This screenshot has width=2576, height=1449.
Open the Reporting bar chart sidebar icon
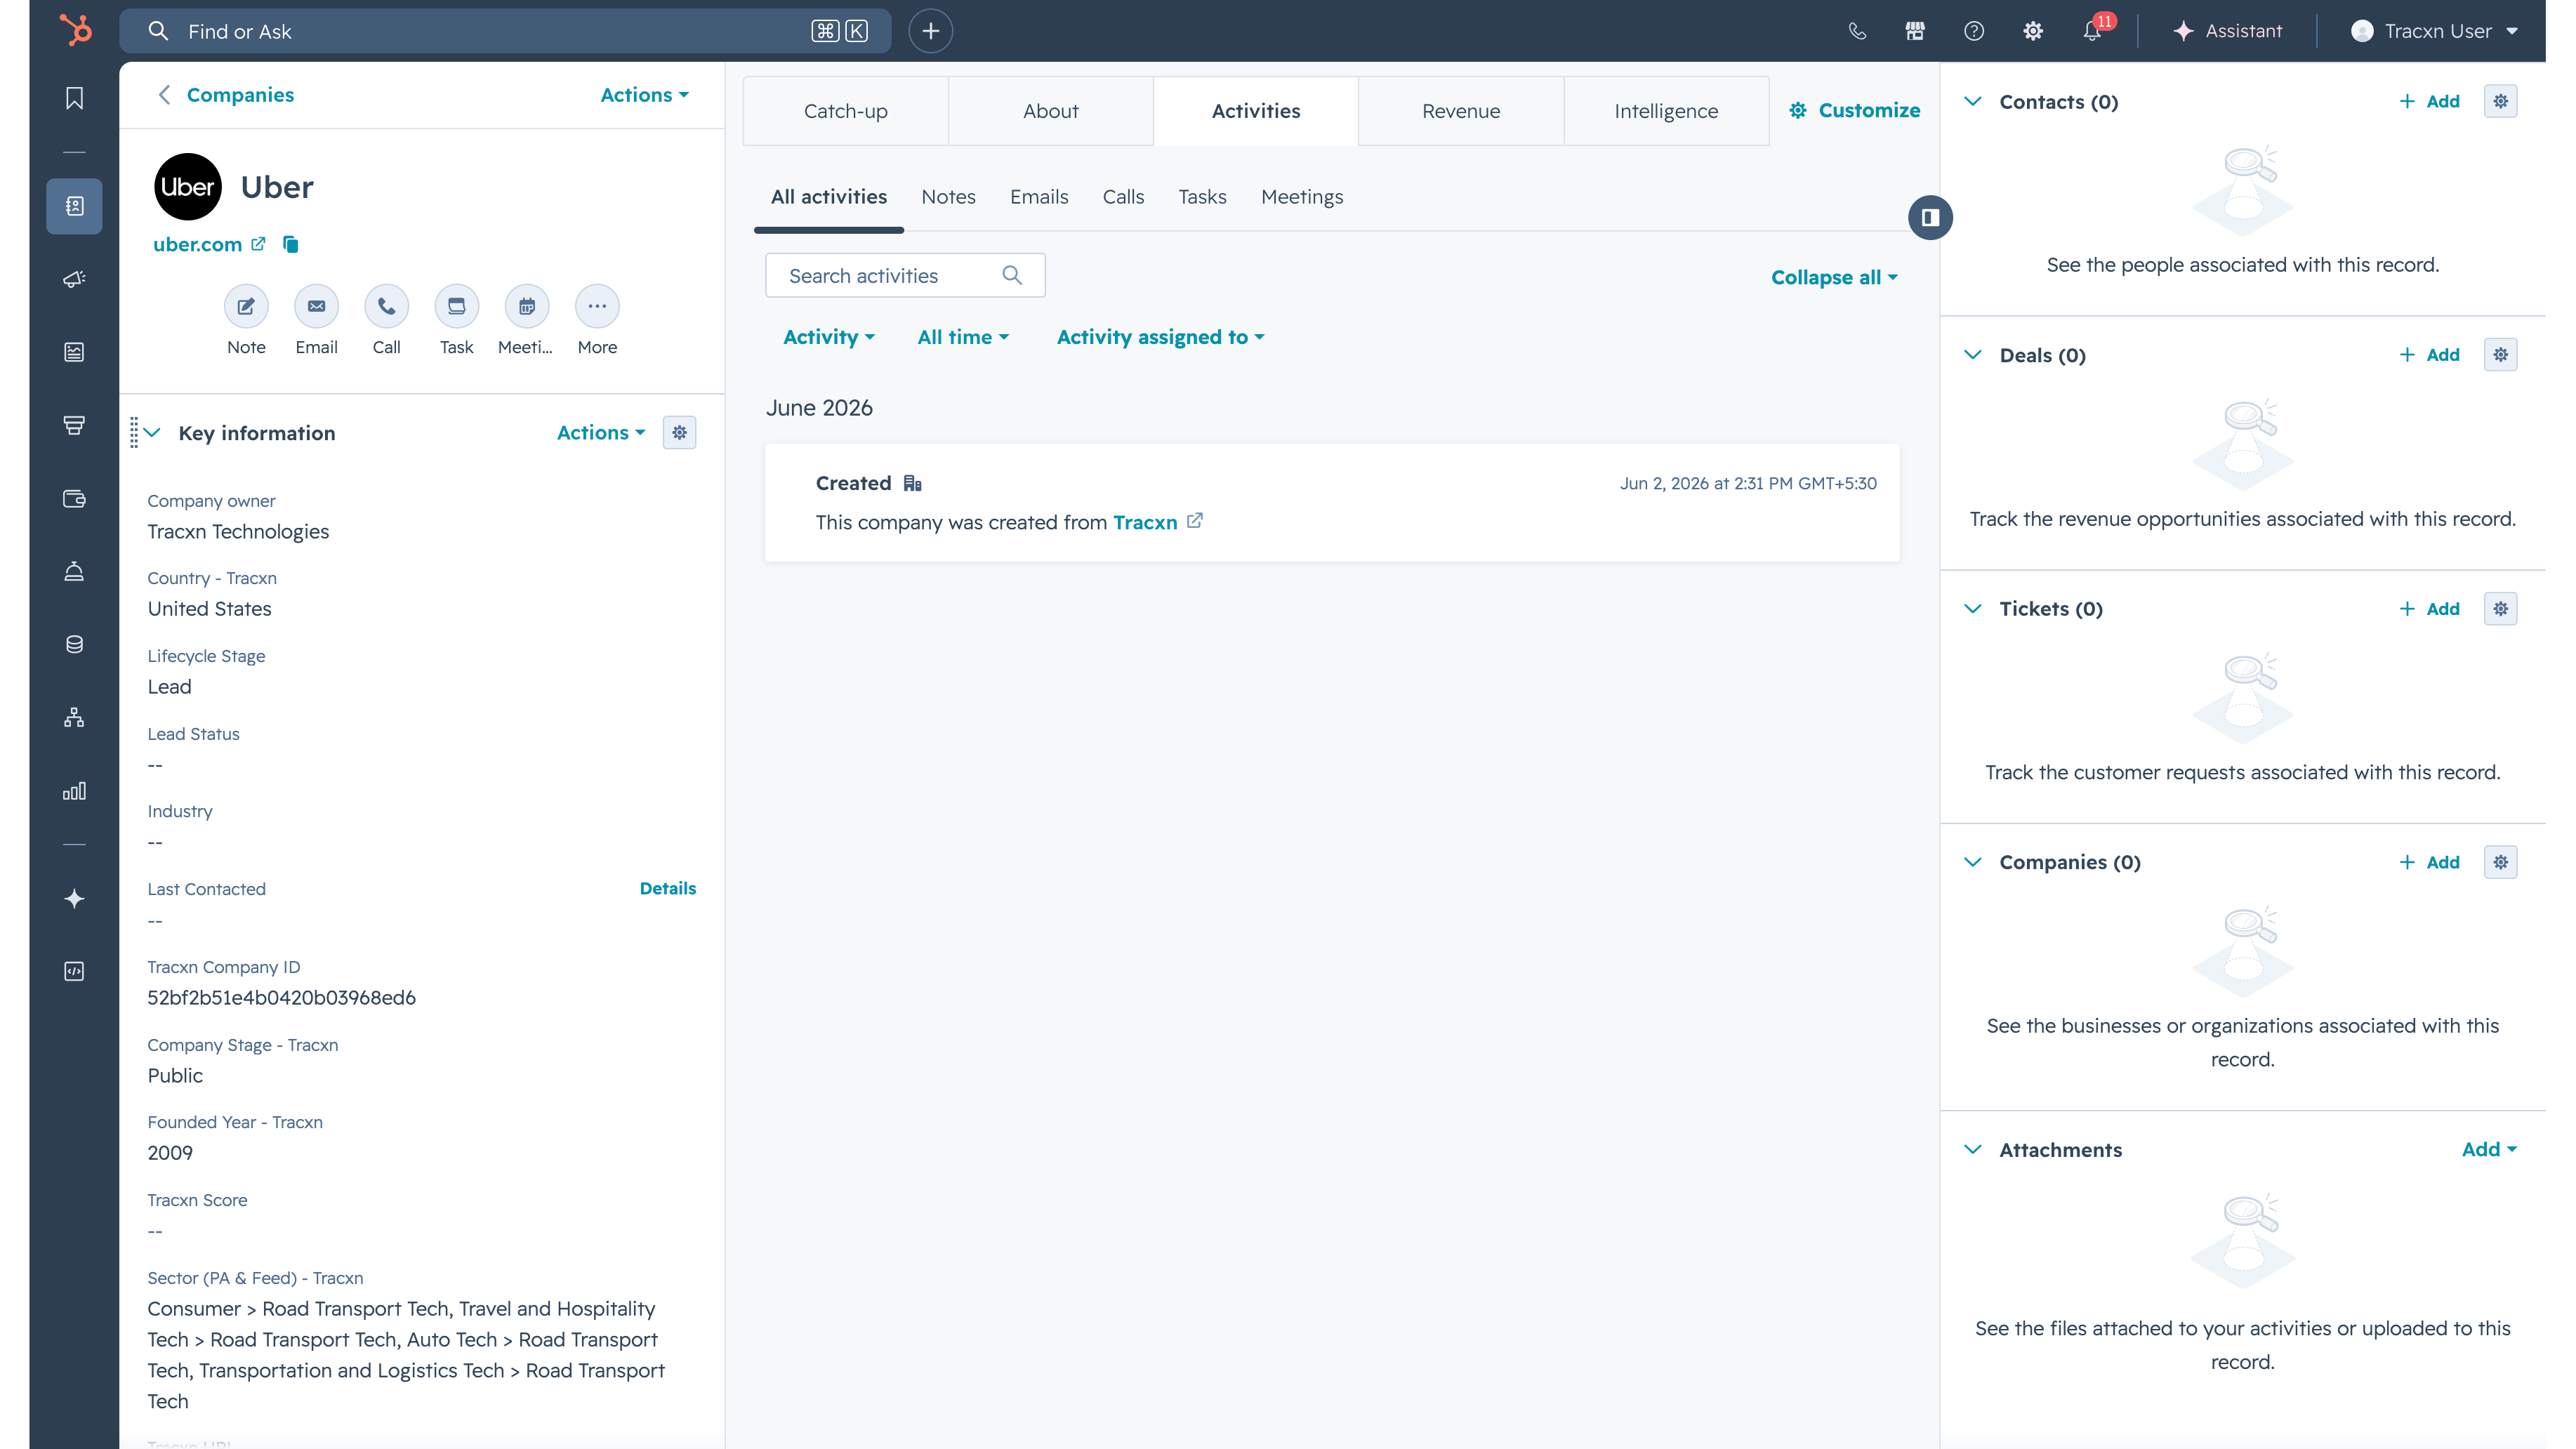[74, 791]
